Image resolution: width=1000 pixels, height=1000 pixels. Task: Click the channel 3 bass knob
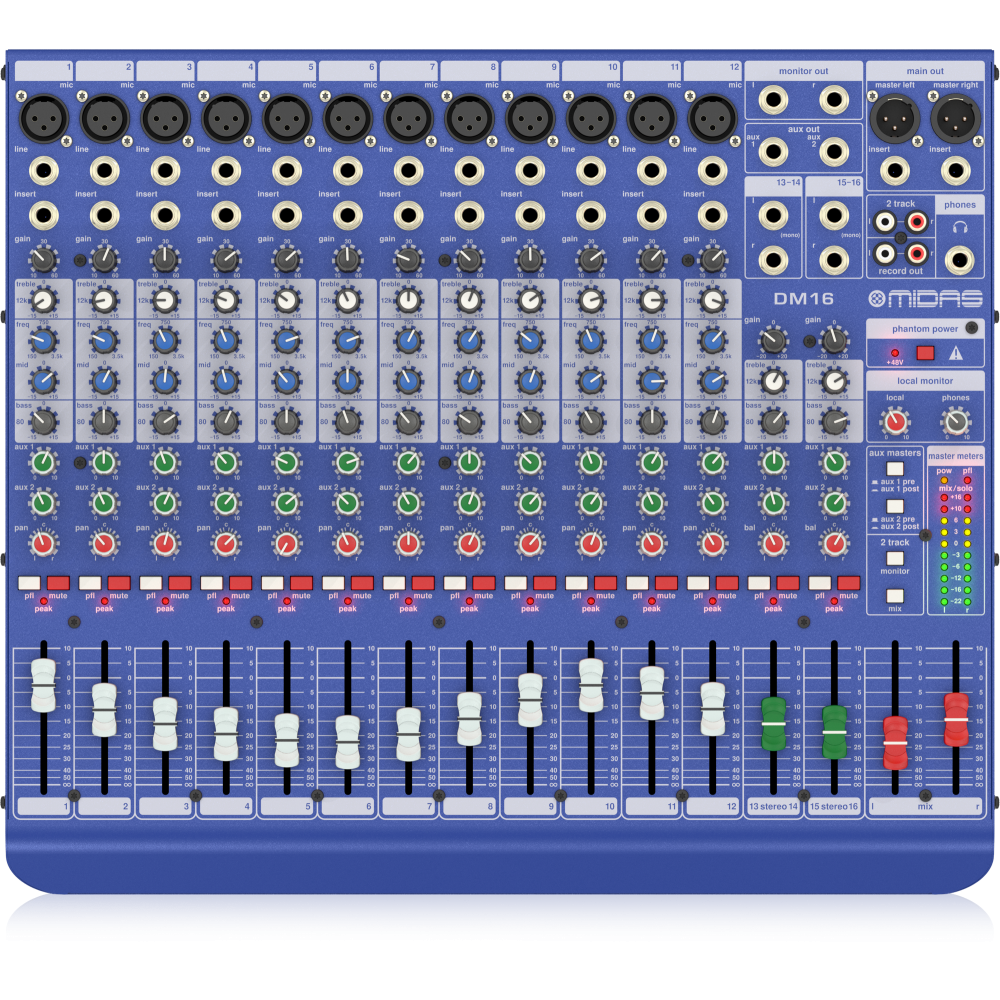click(x=165, y=422)
